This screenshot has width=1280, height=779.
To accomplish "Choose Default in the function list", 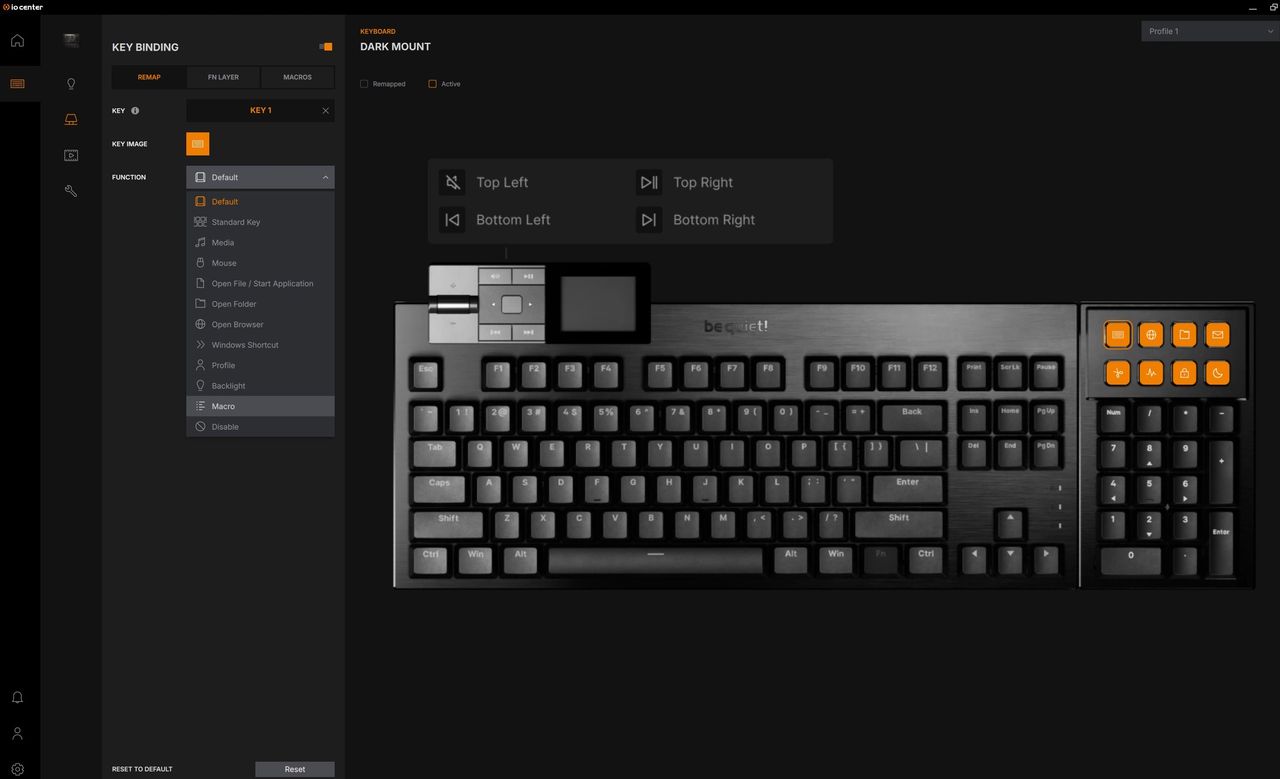I will point(260,202).
